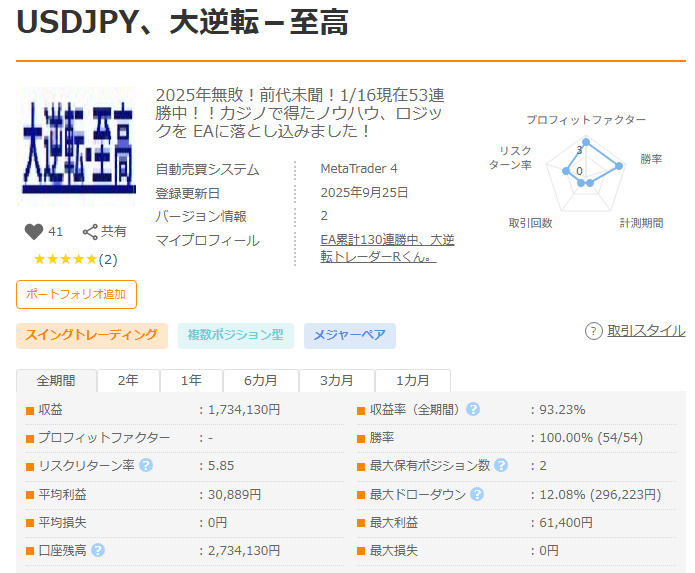Open help icon beside リスクリターン率
This screenshot has height=573, width=695.
(x=146, y=465)
